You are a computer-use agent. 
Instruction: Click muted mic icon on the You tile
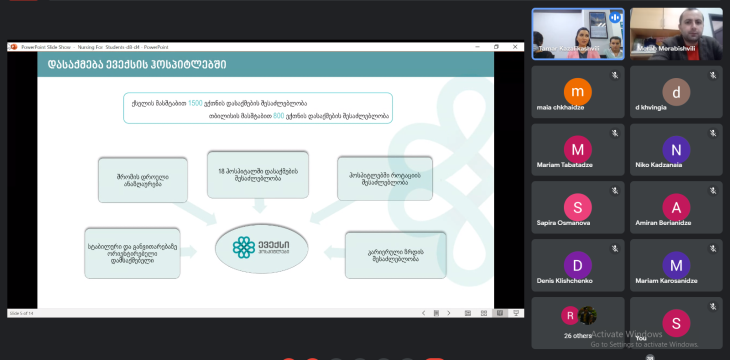713,306
